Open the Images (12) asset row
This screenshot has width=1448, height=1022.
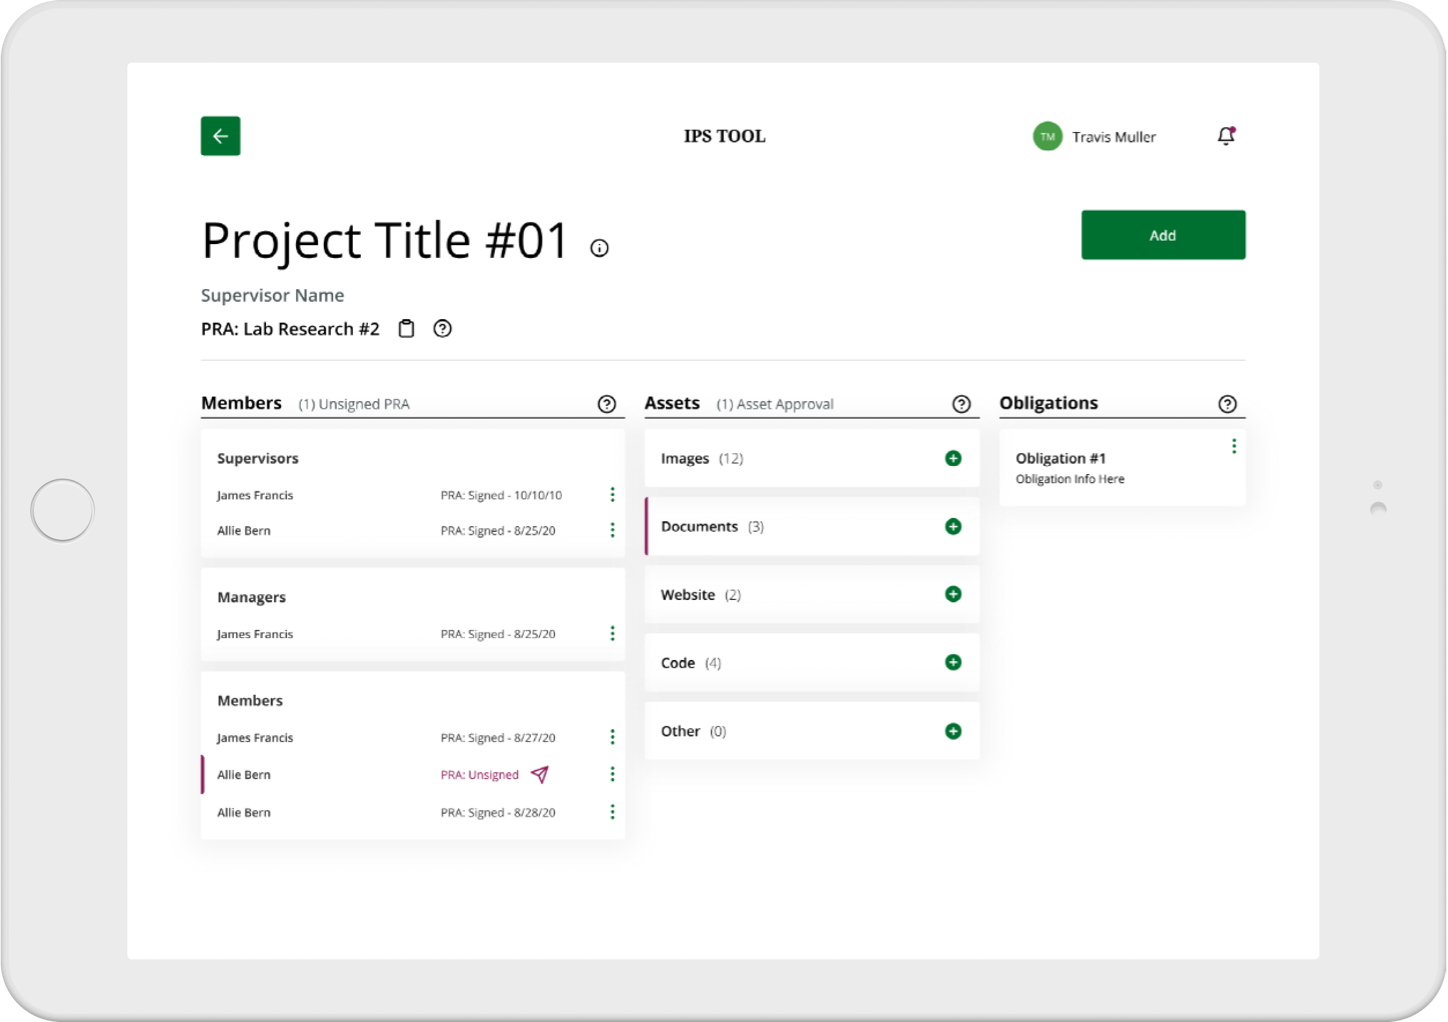tap(812, 458)
